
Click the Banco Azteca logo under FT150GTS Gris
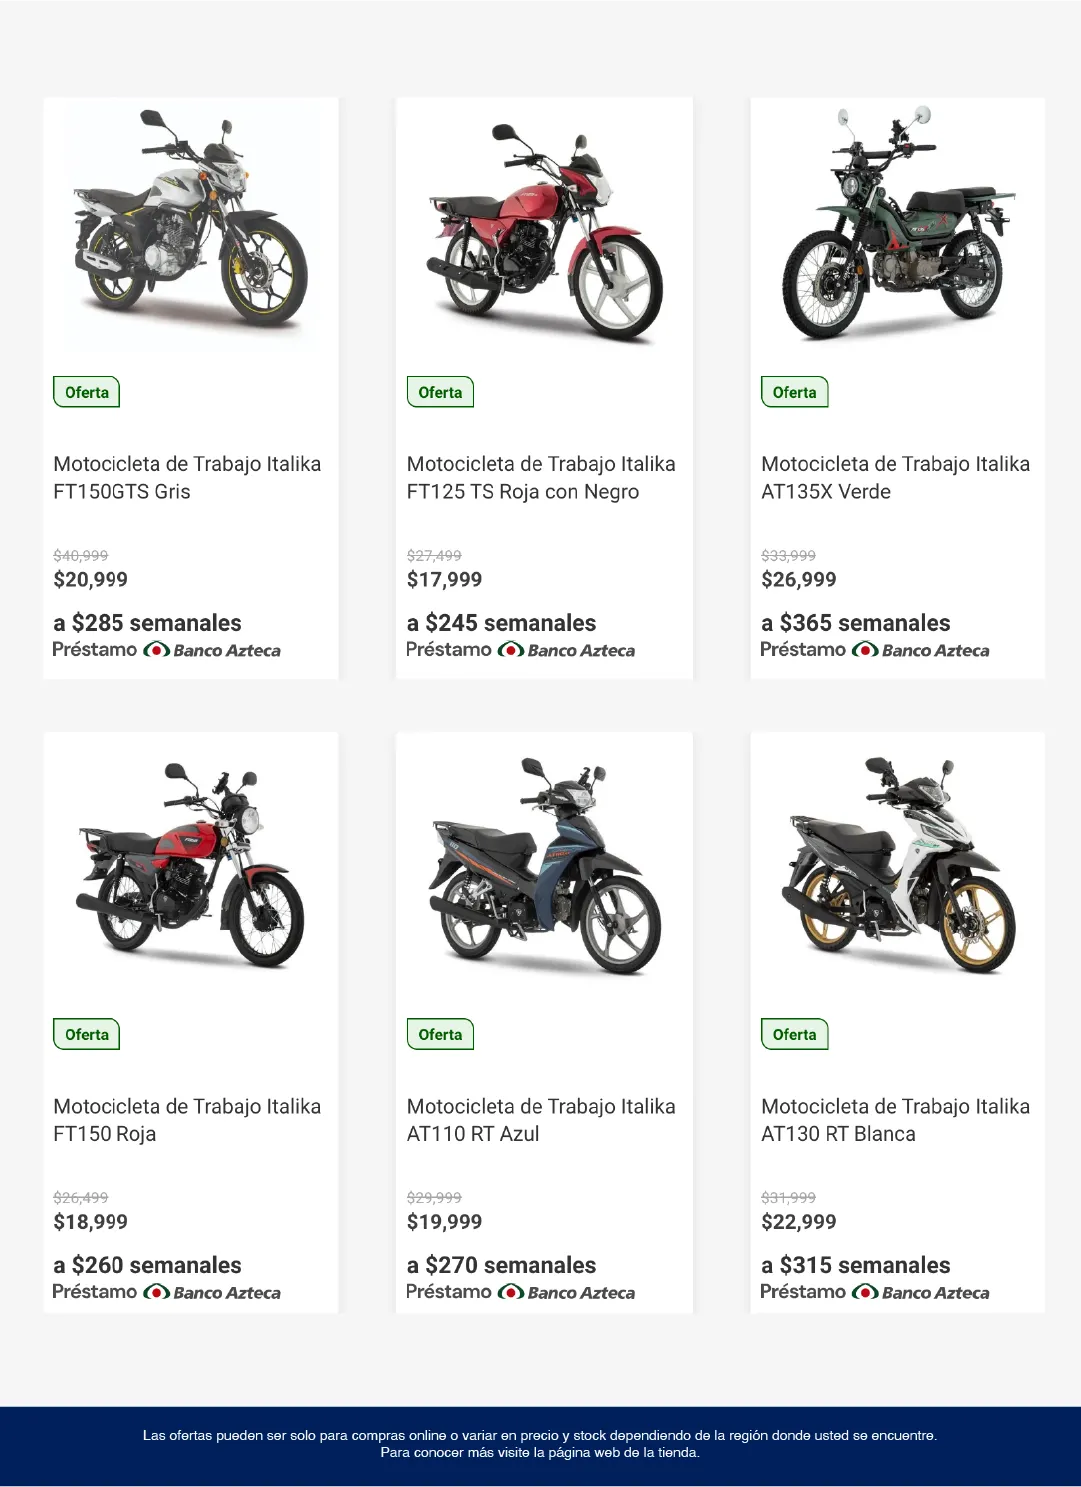point(212,650)
